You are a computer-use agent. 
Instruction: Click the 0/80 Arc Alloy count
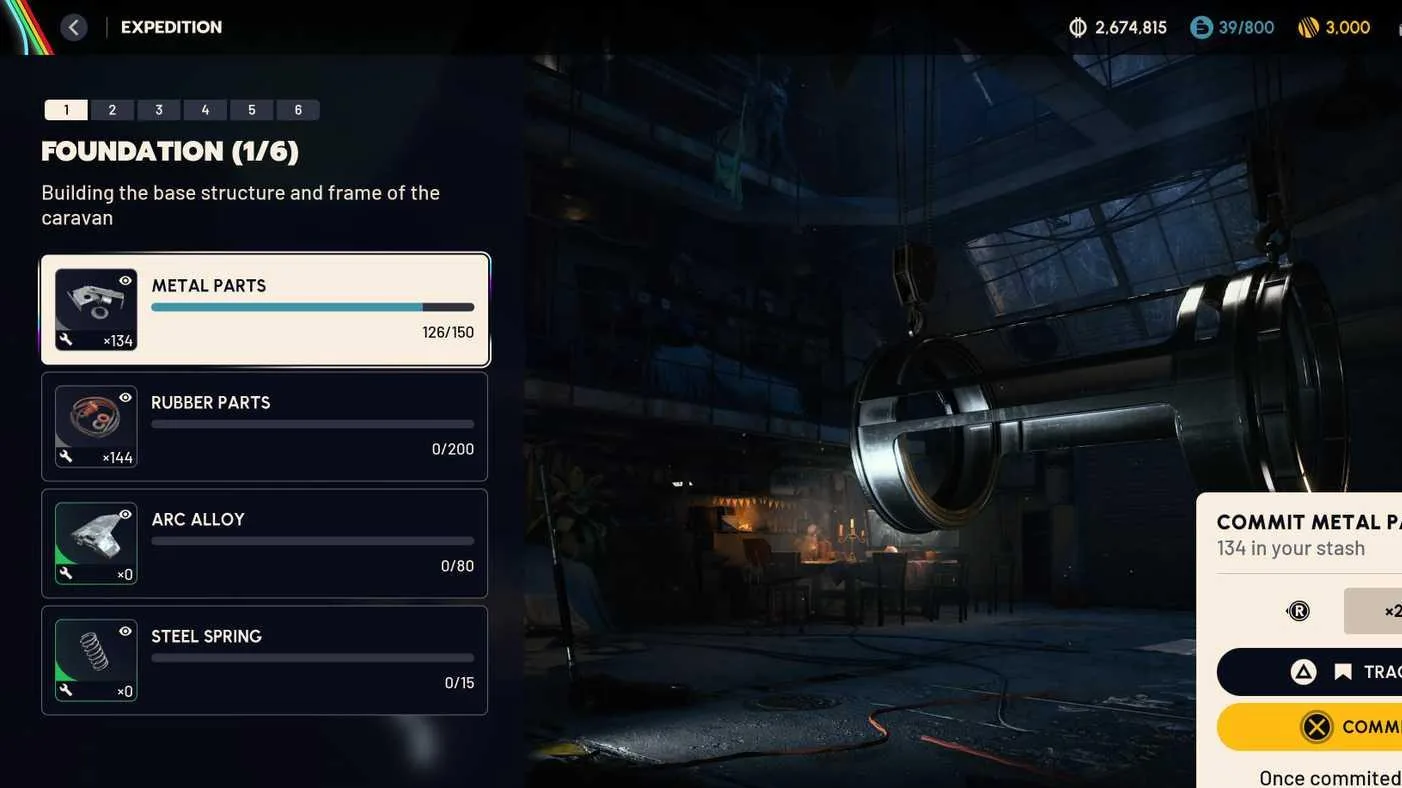pyautogui.click(x=458, y=567)
